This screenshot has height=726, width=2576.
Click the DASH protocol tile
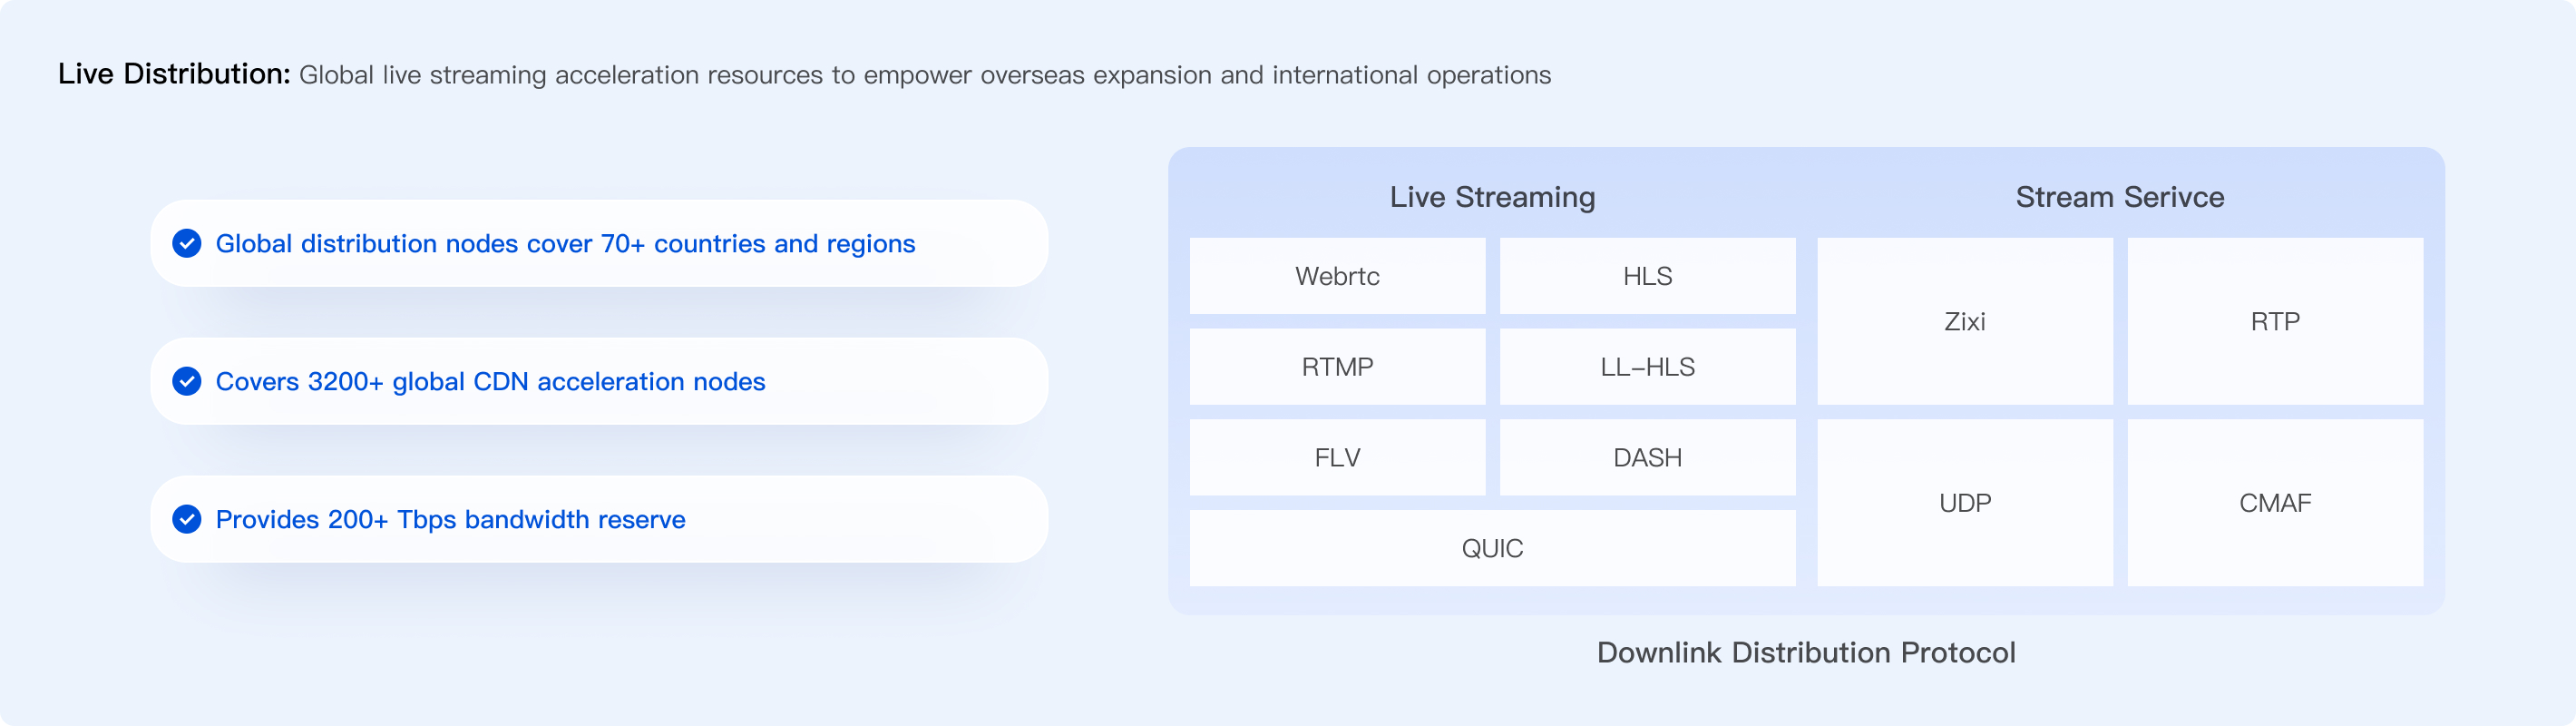[1647, 458]
